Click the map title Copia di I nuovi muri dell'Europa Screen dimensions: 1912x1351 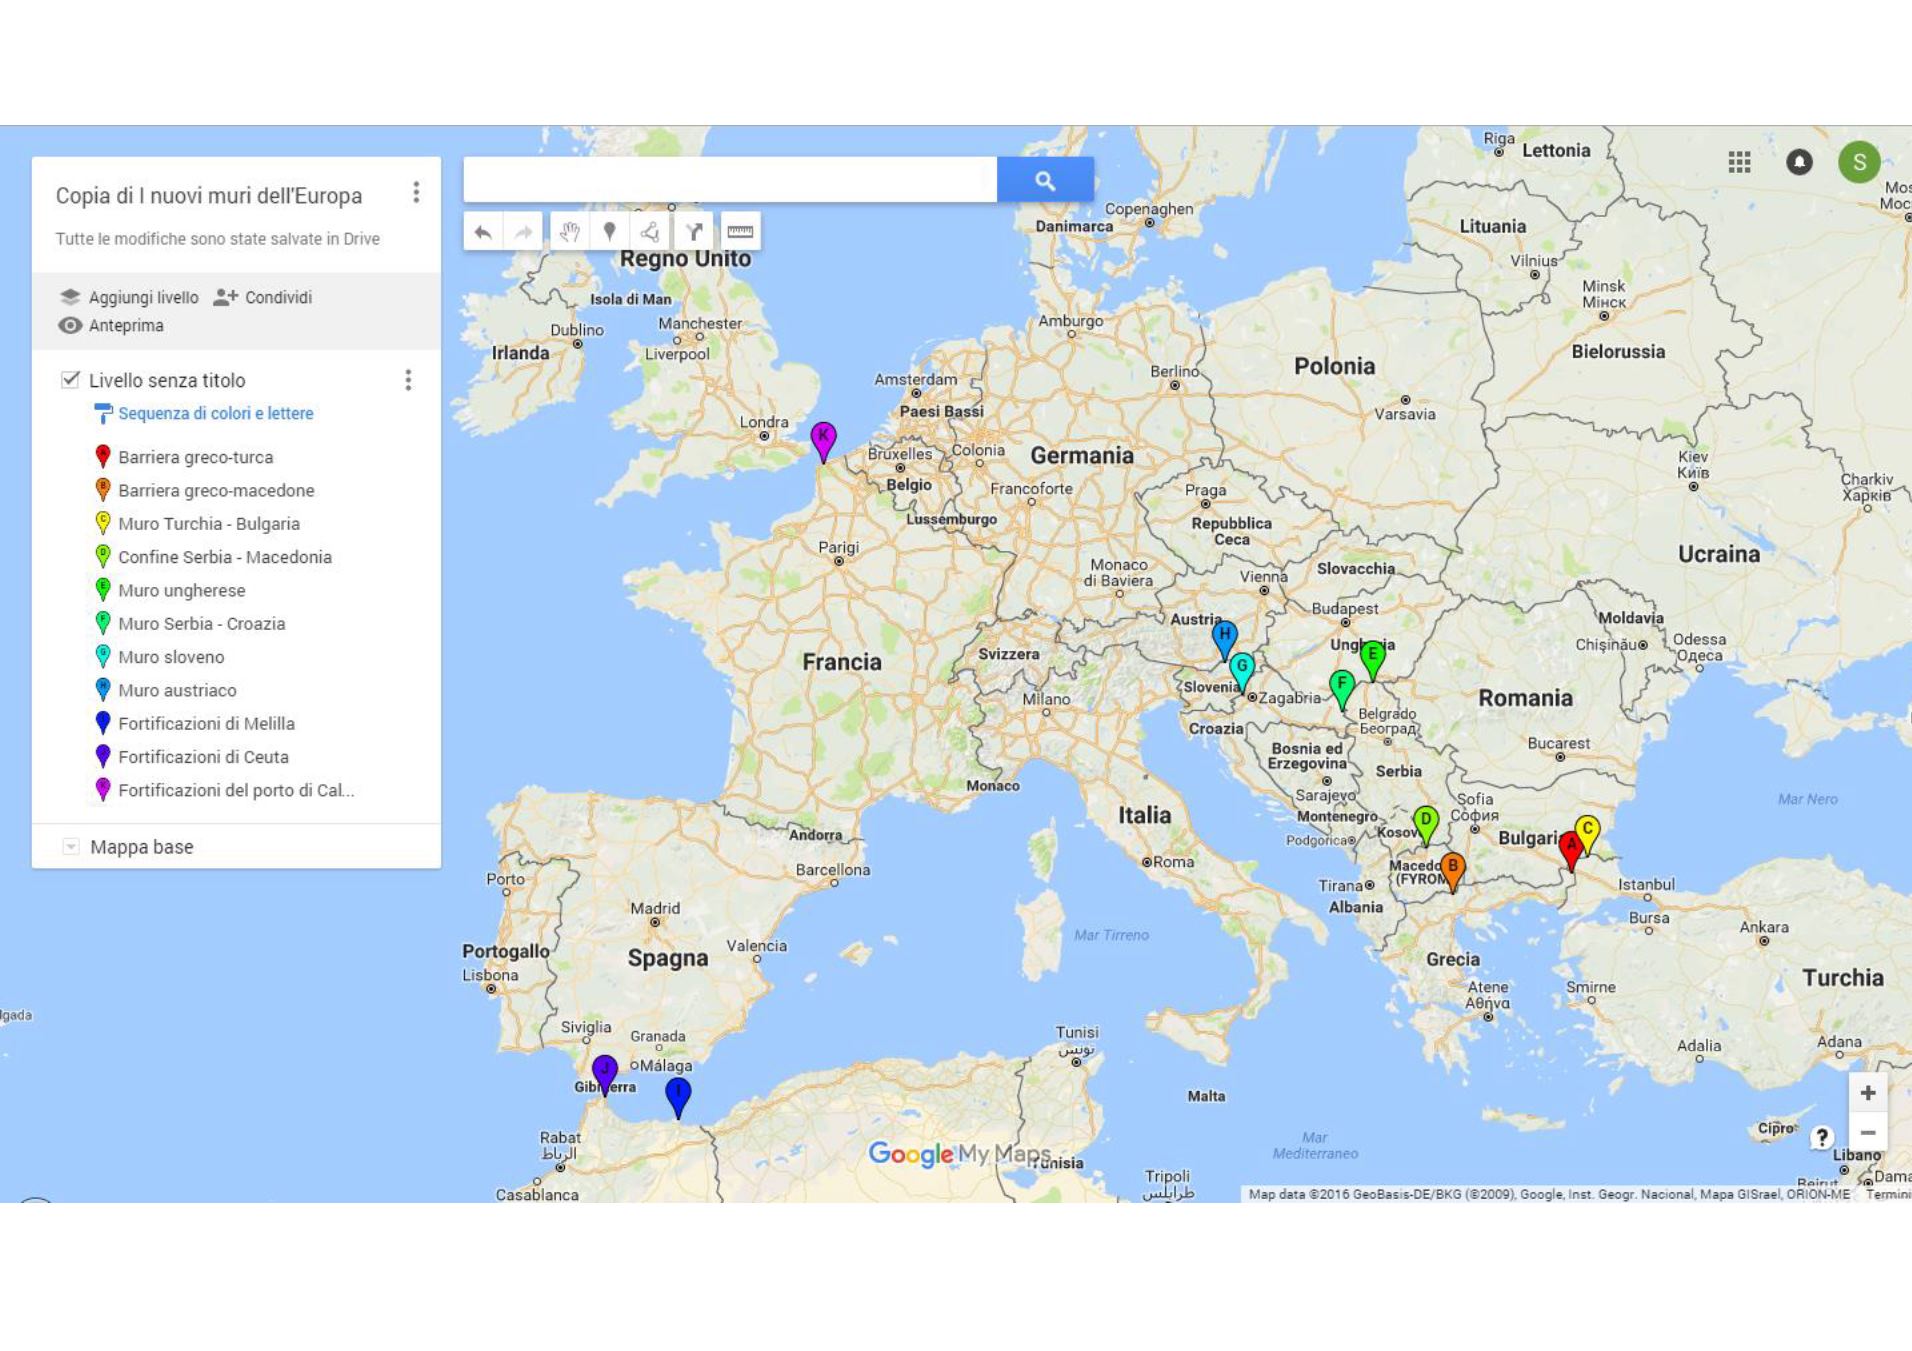pyautogui.click(x=209, y=195)
